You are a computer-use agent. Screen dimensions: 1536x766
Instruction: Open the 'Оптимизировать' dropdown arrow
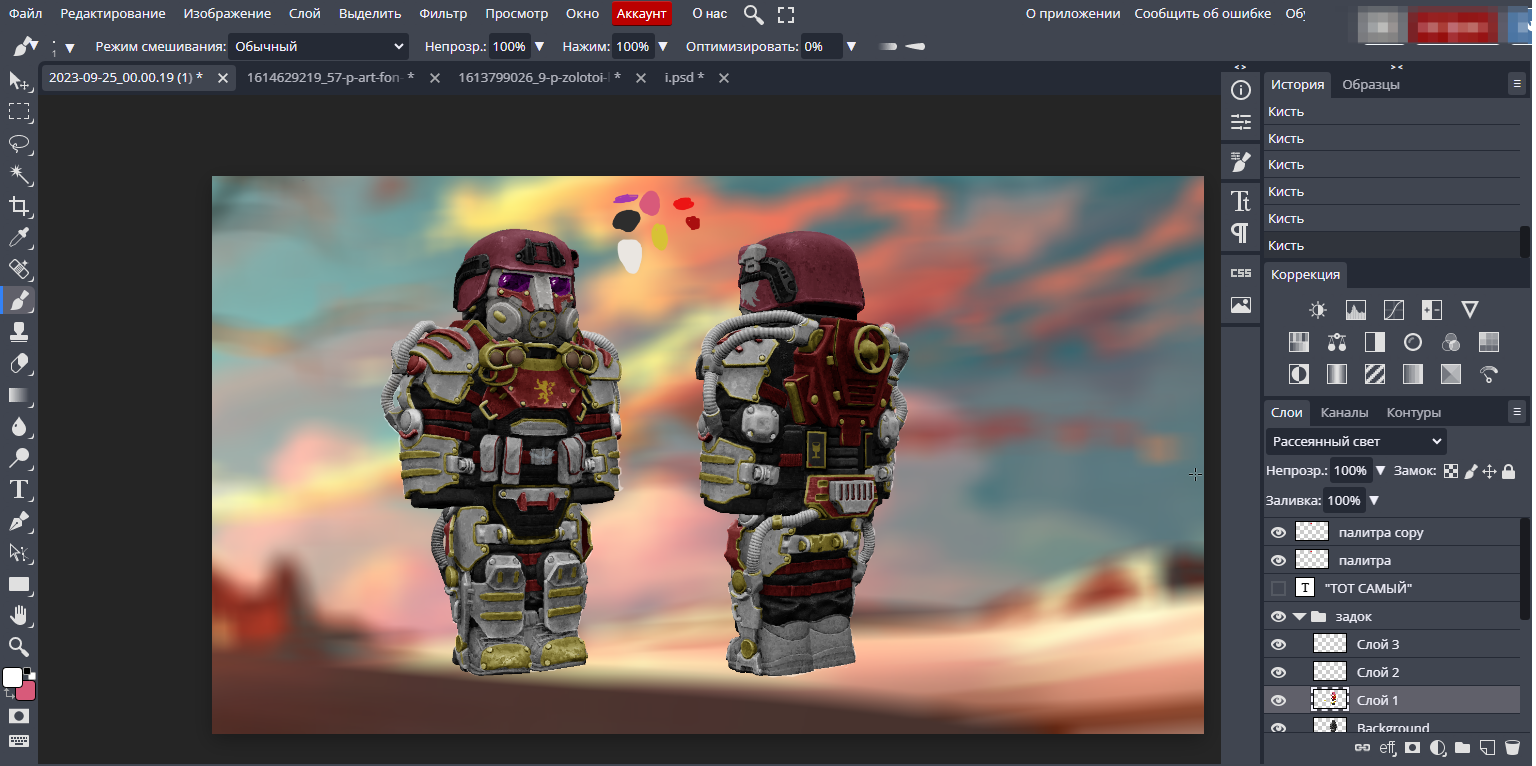click(851, 46)
